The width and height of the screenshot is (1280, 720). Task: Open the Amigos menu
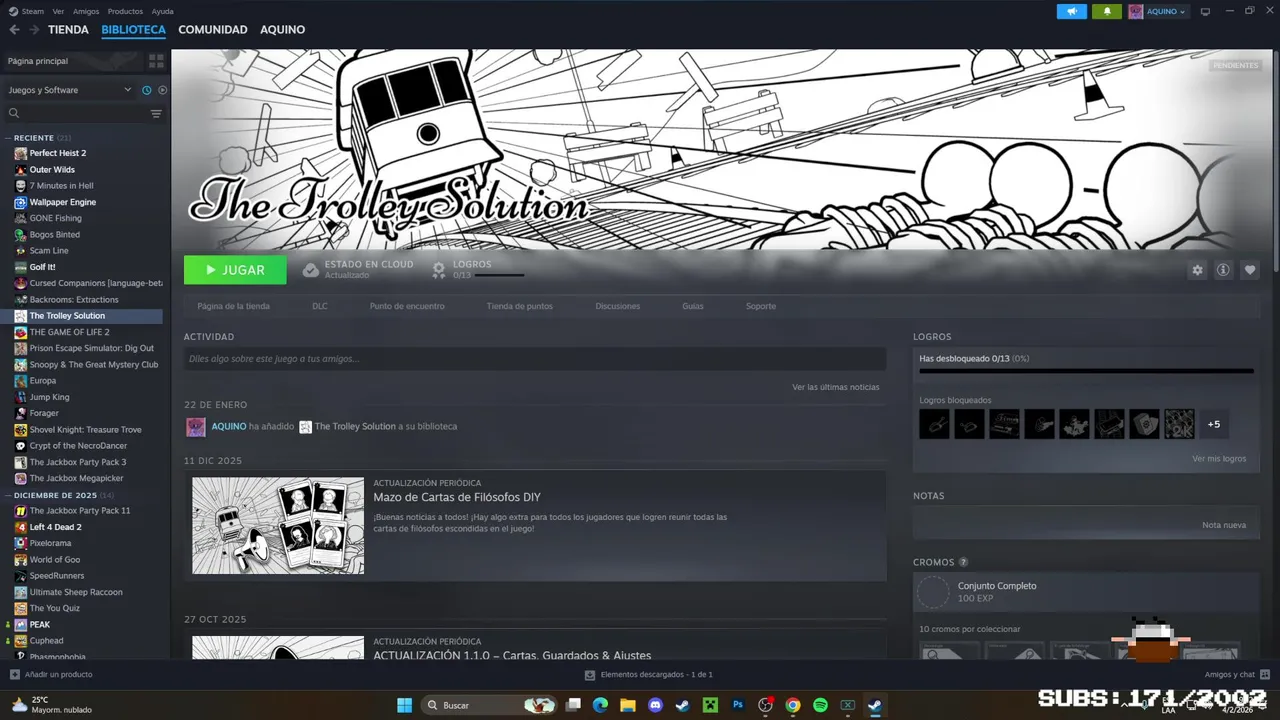tap(86, 11)
